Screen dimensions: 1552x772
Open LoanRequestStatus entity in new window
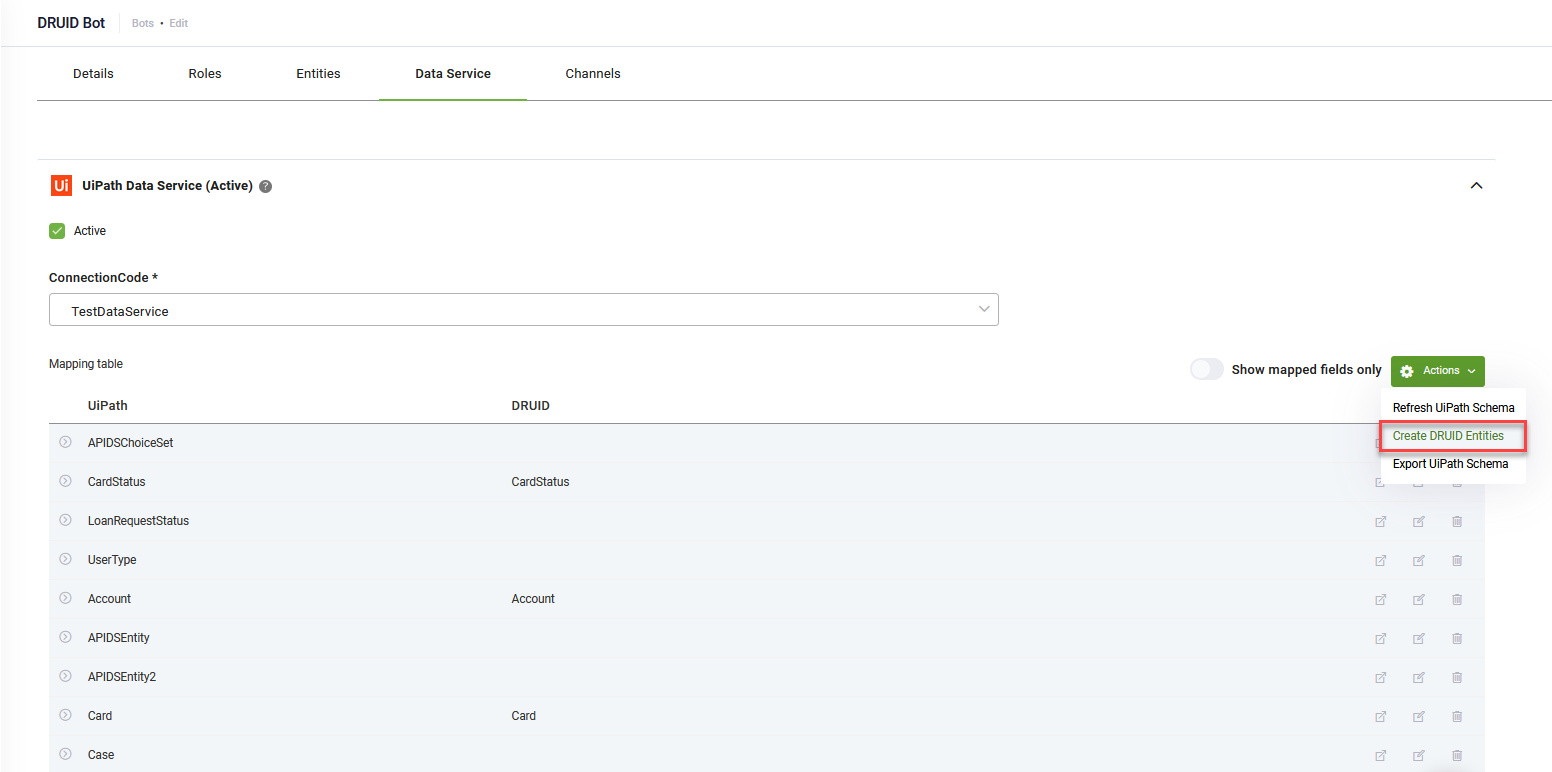coord(1381,521)
